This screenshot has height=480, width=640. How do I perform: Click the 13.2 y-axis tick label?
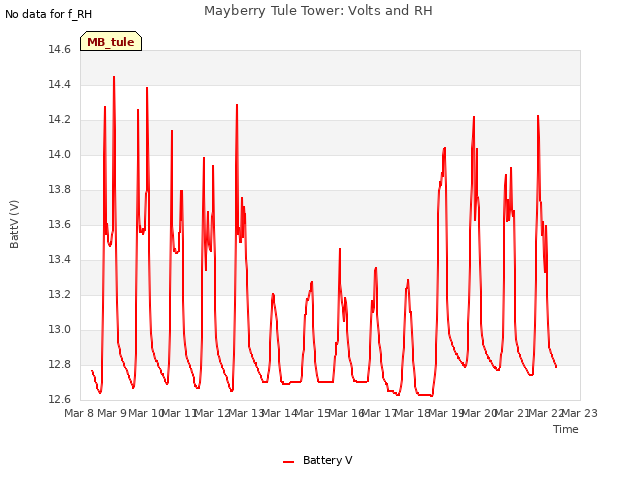pyautogui.click(x=60, y=295)
